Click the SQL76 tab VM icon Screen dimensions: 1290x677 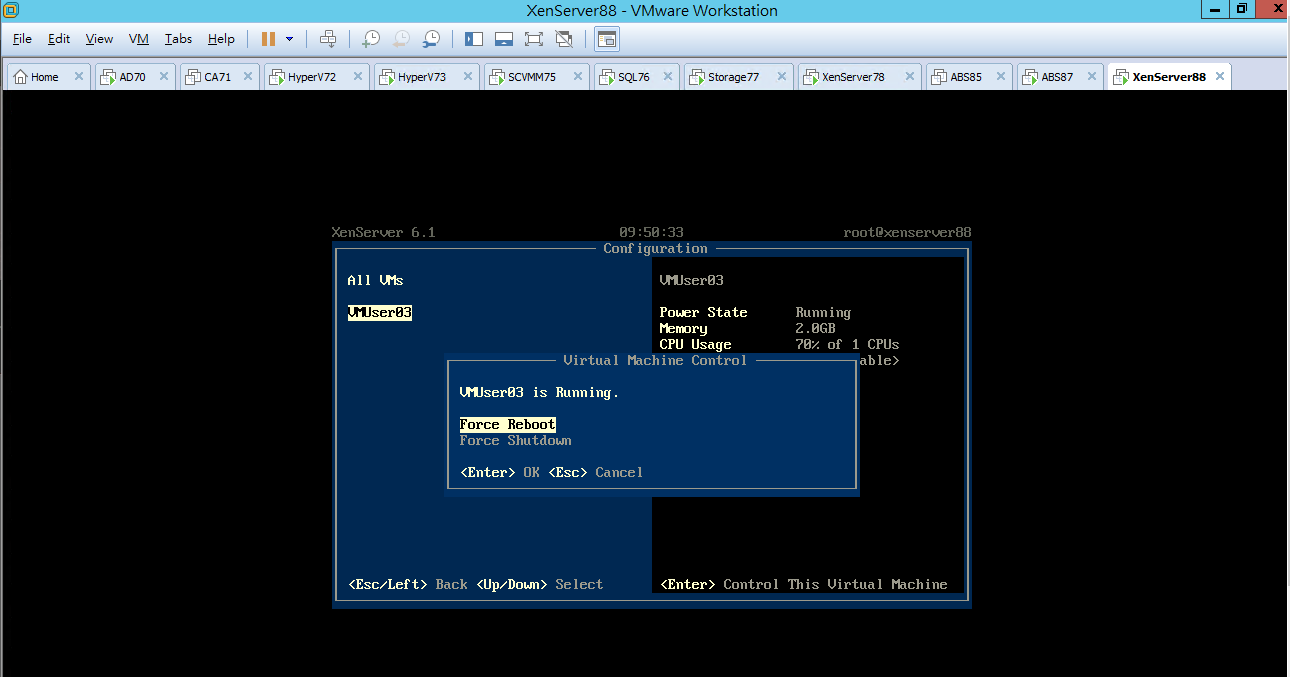pyautogui.click(x=607, y=77)
